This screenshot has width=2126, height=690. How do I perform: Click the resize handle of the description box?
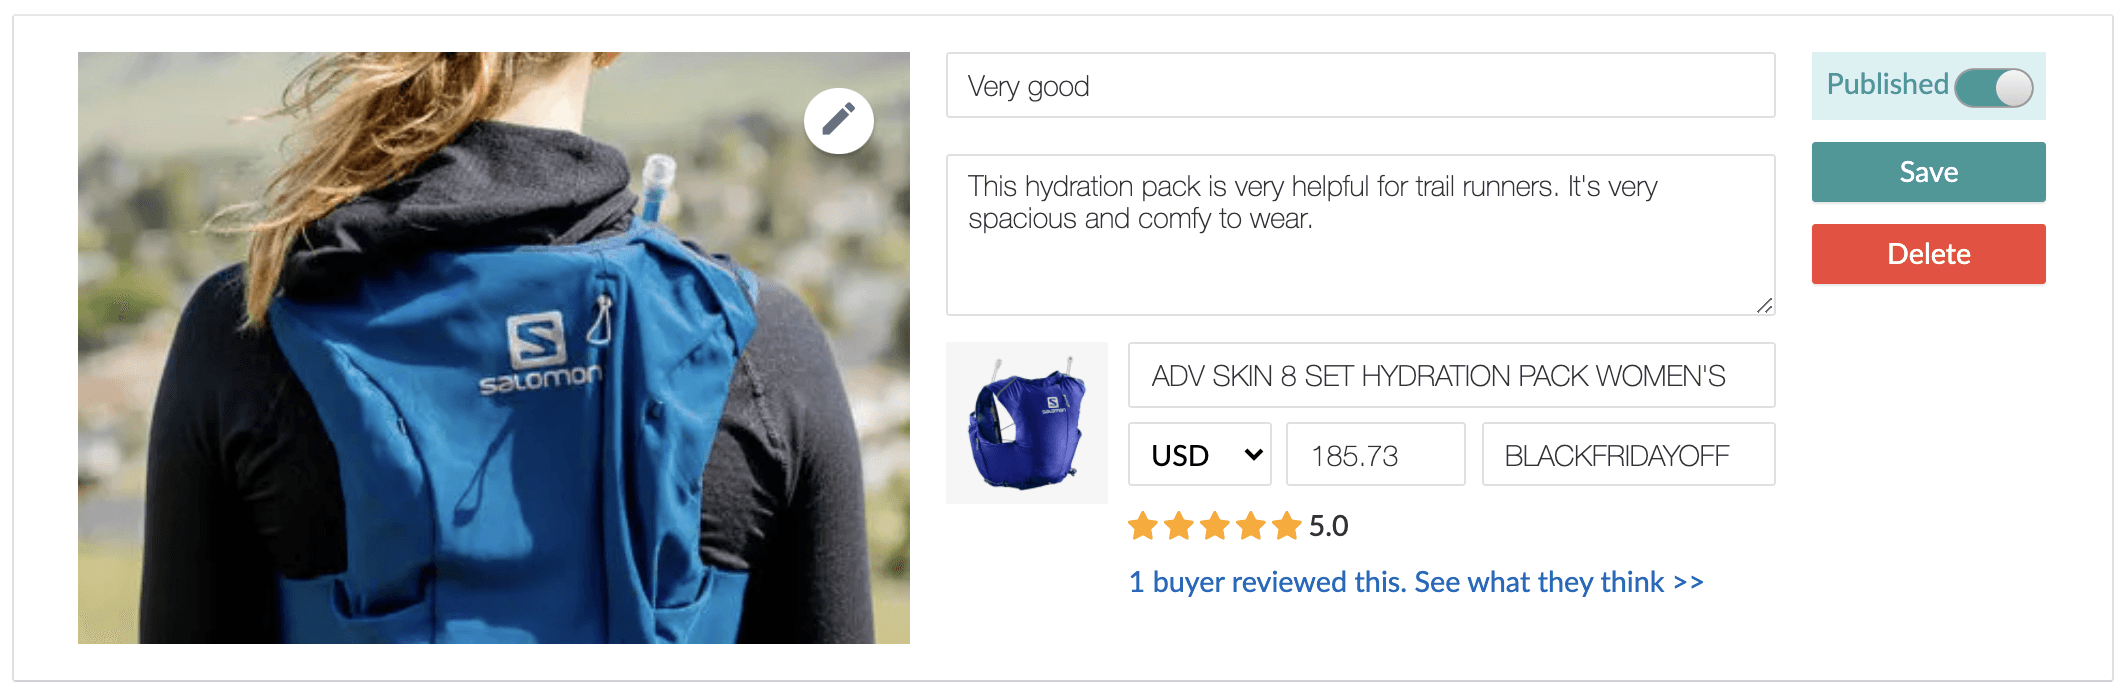[1765, 306]
